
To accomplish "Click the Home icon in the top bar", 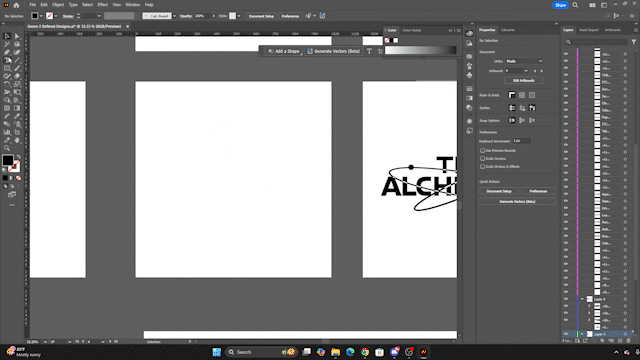I will click(x=16, y=5).
